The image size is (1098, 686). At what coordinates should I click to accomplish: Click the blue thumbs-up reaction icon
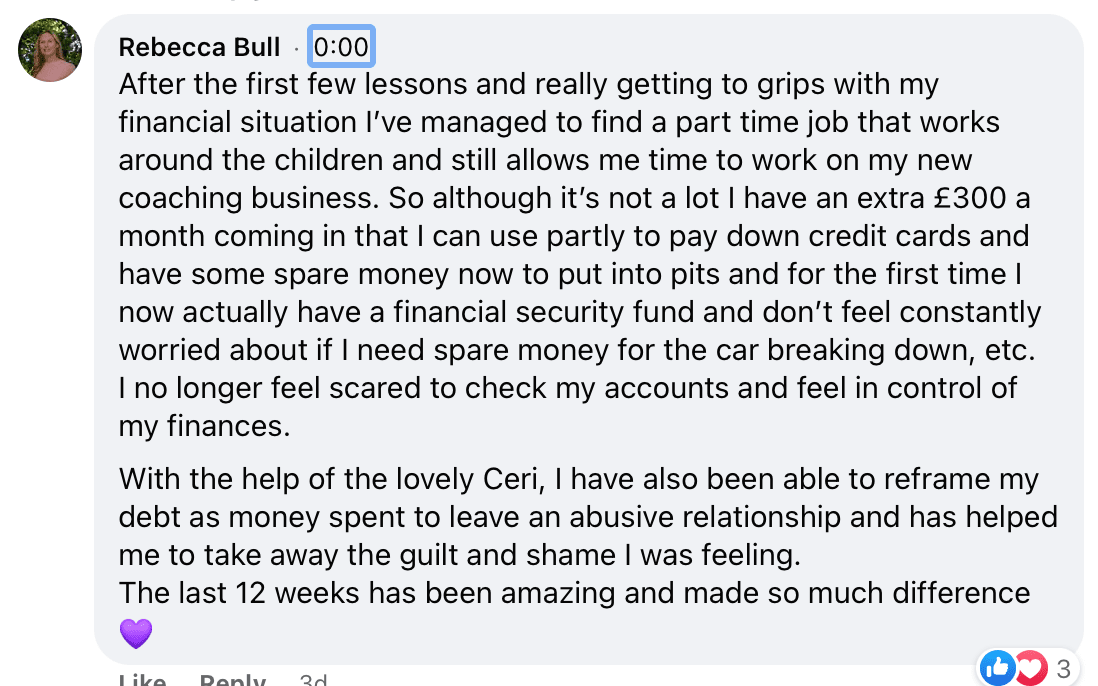pos(997,666)
